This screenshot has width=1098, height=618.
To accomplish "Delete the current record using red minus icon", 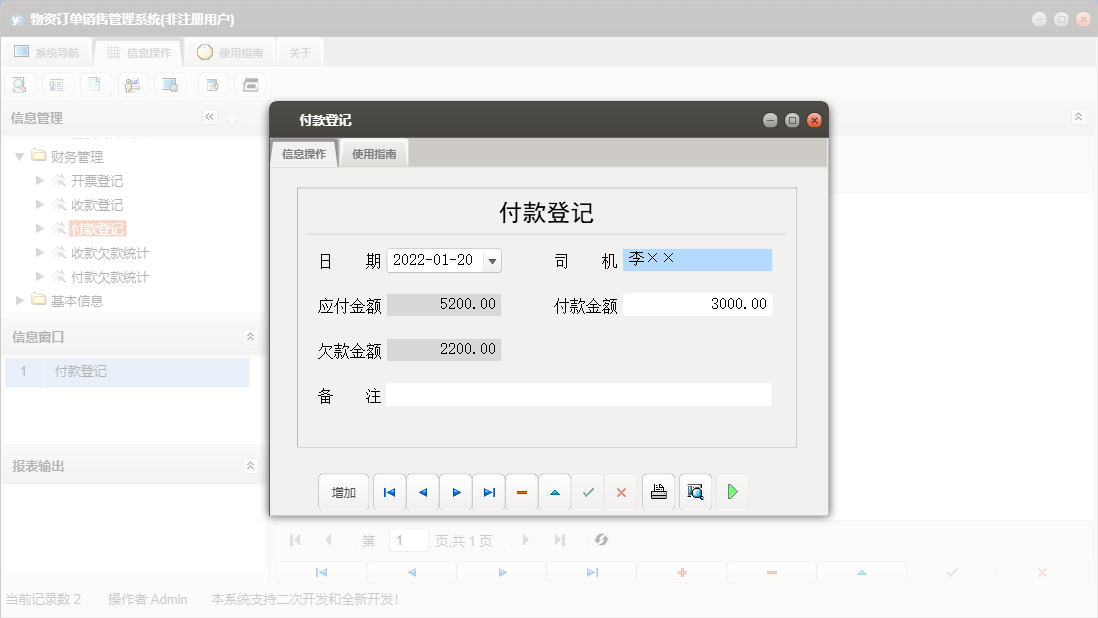I will (522, 491).
